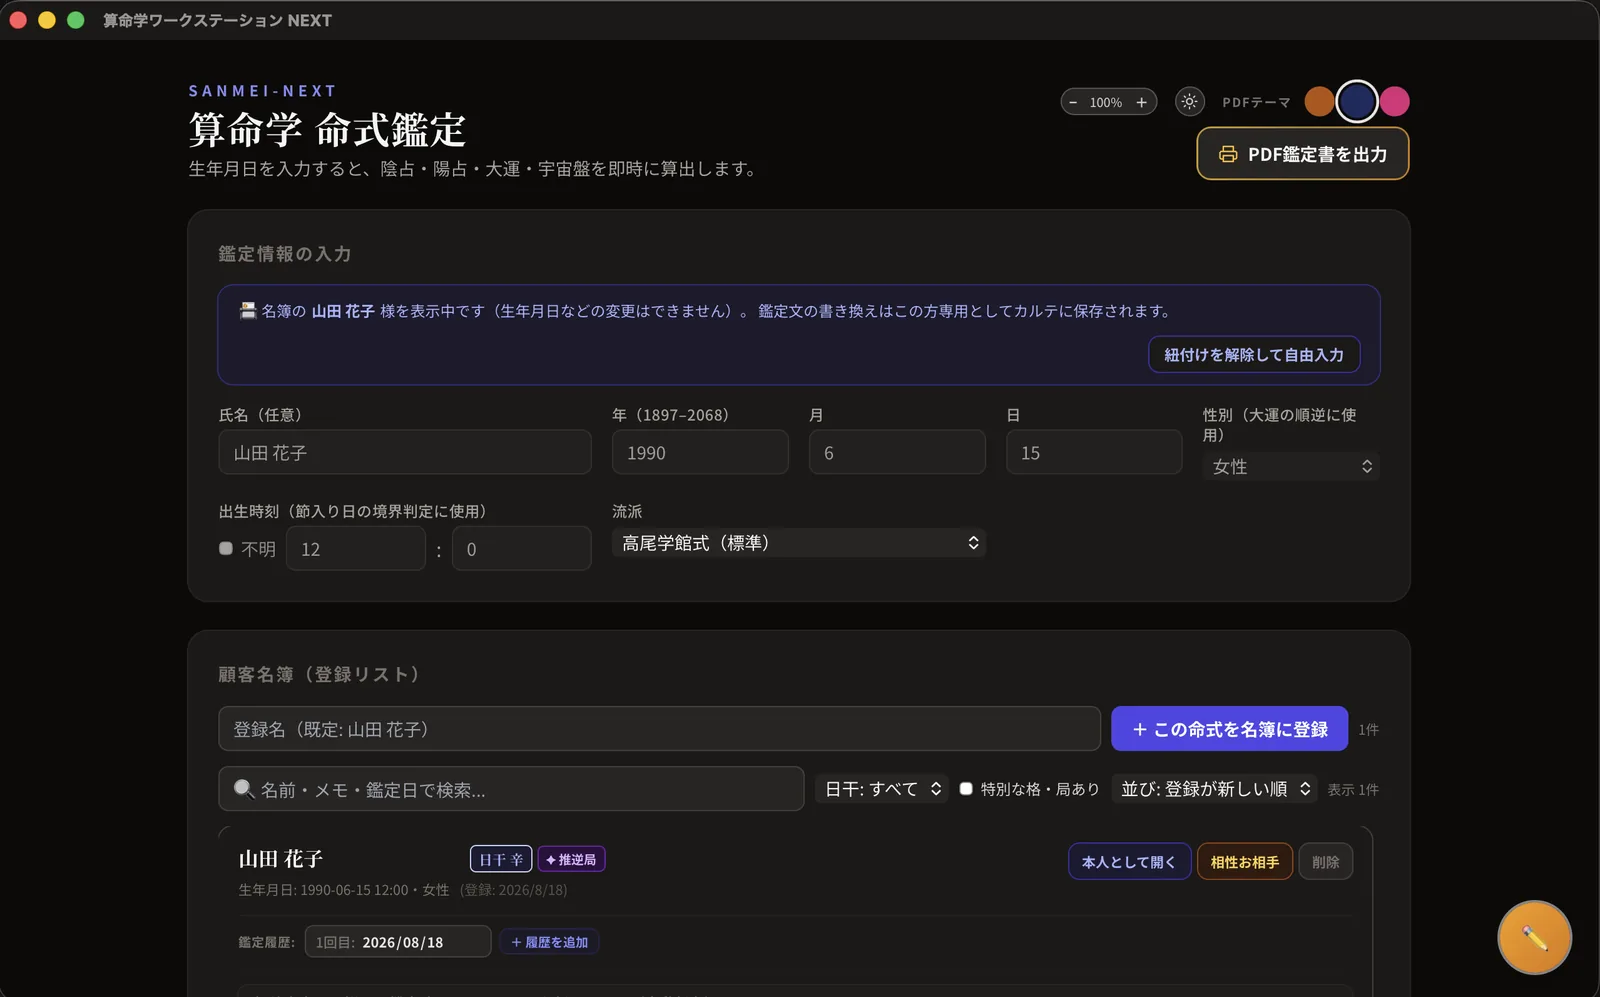
Task: Click 相性お相手 button for 山田 花子
Action: click(x=1245, y=862)
